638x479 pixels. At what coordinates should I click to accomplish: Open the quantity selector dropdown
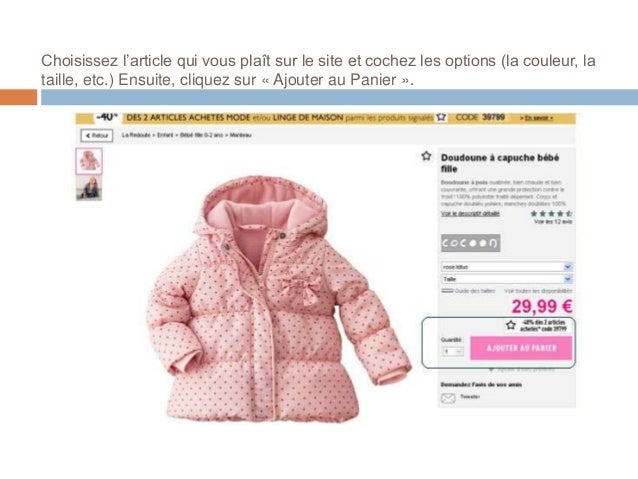pos(453,351)
